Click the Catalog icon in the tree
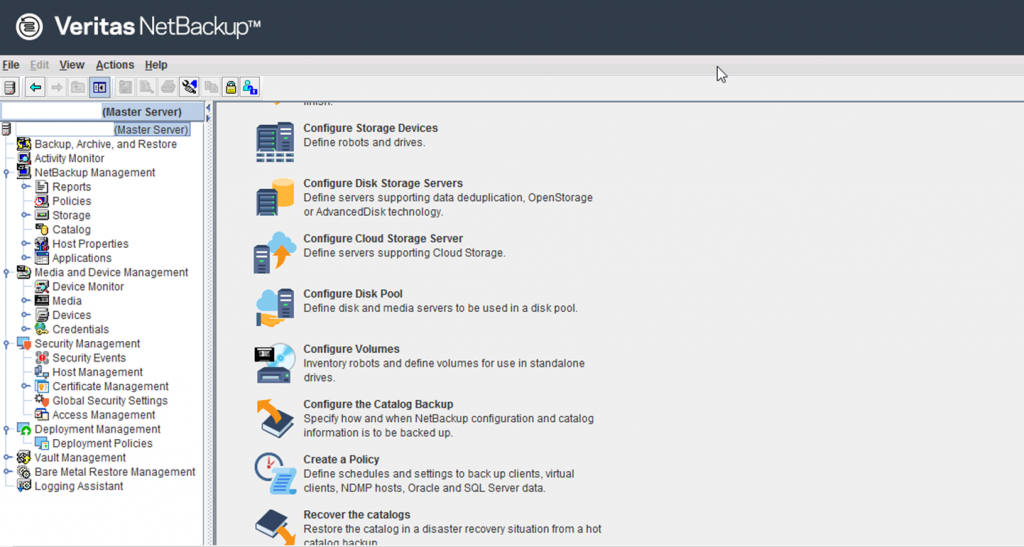 tap(41, 229)
